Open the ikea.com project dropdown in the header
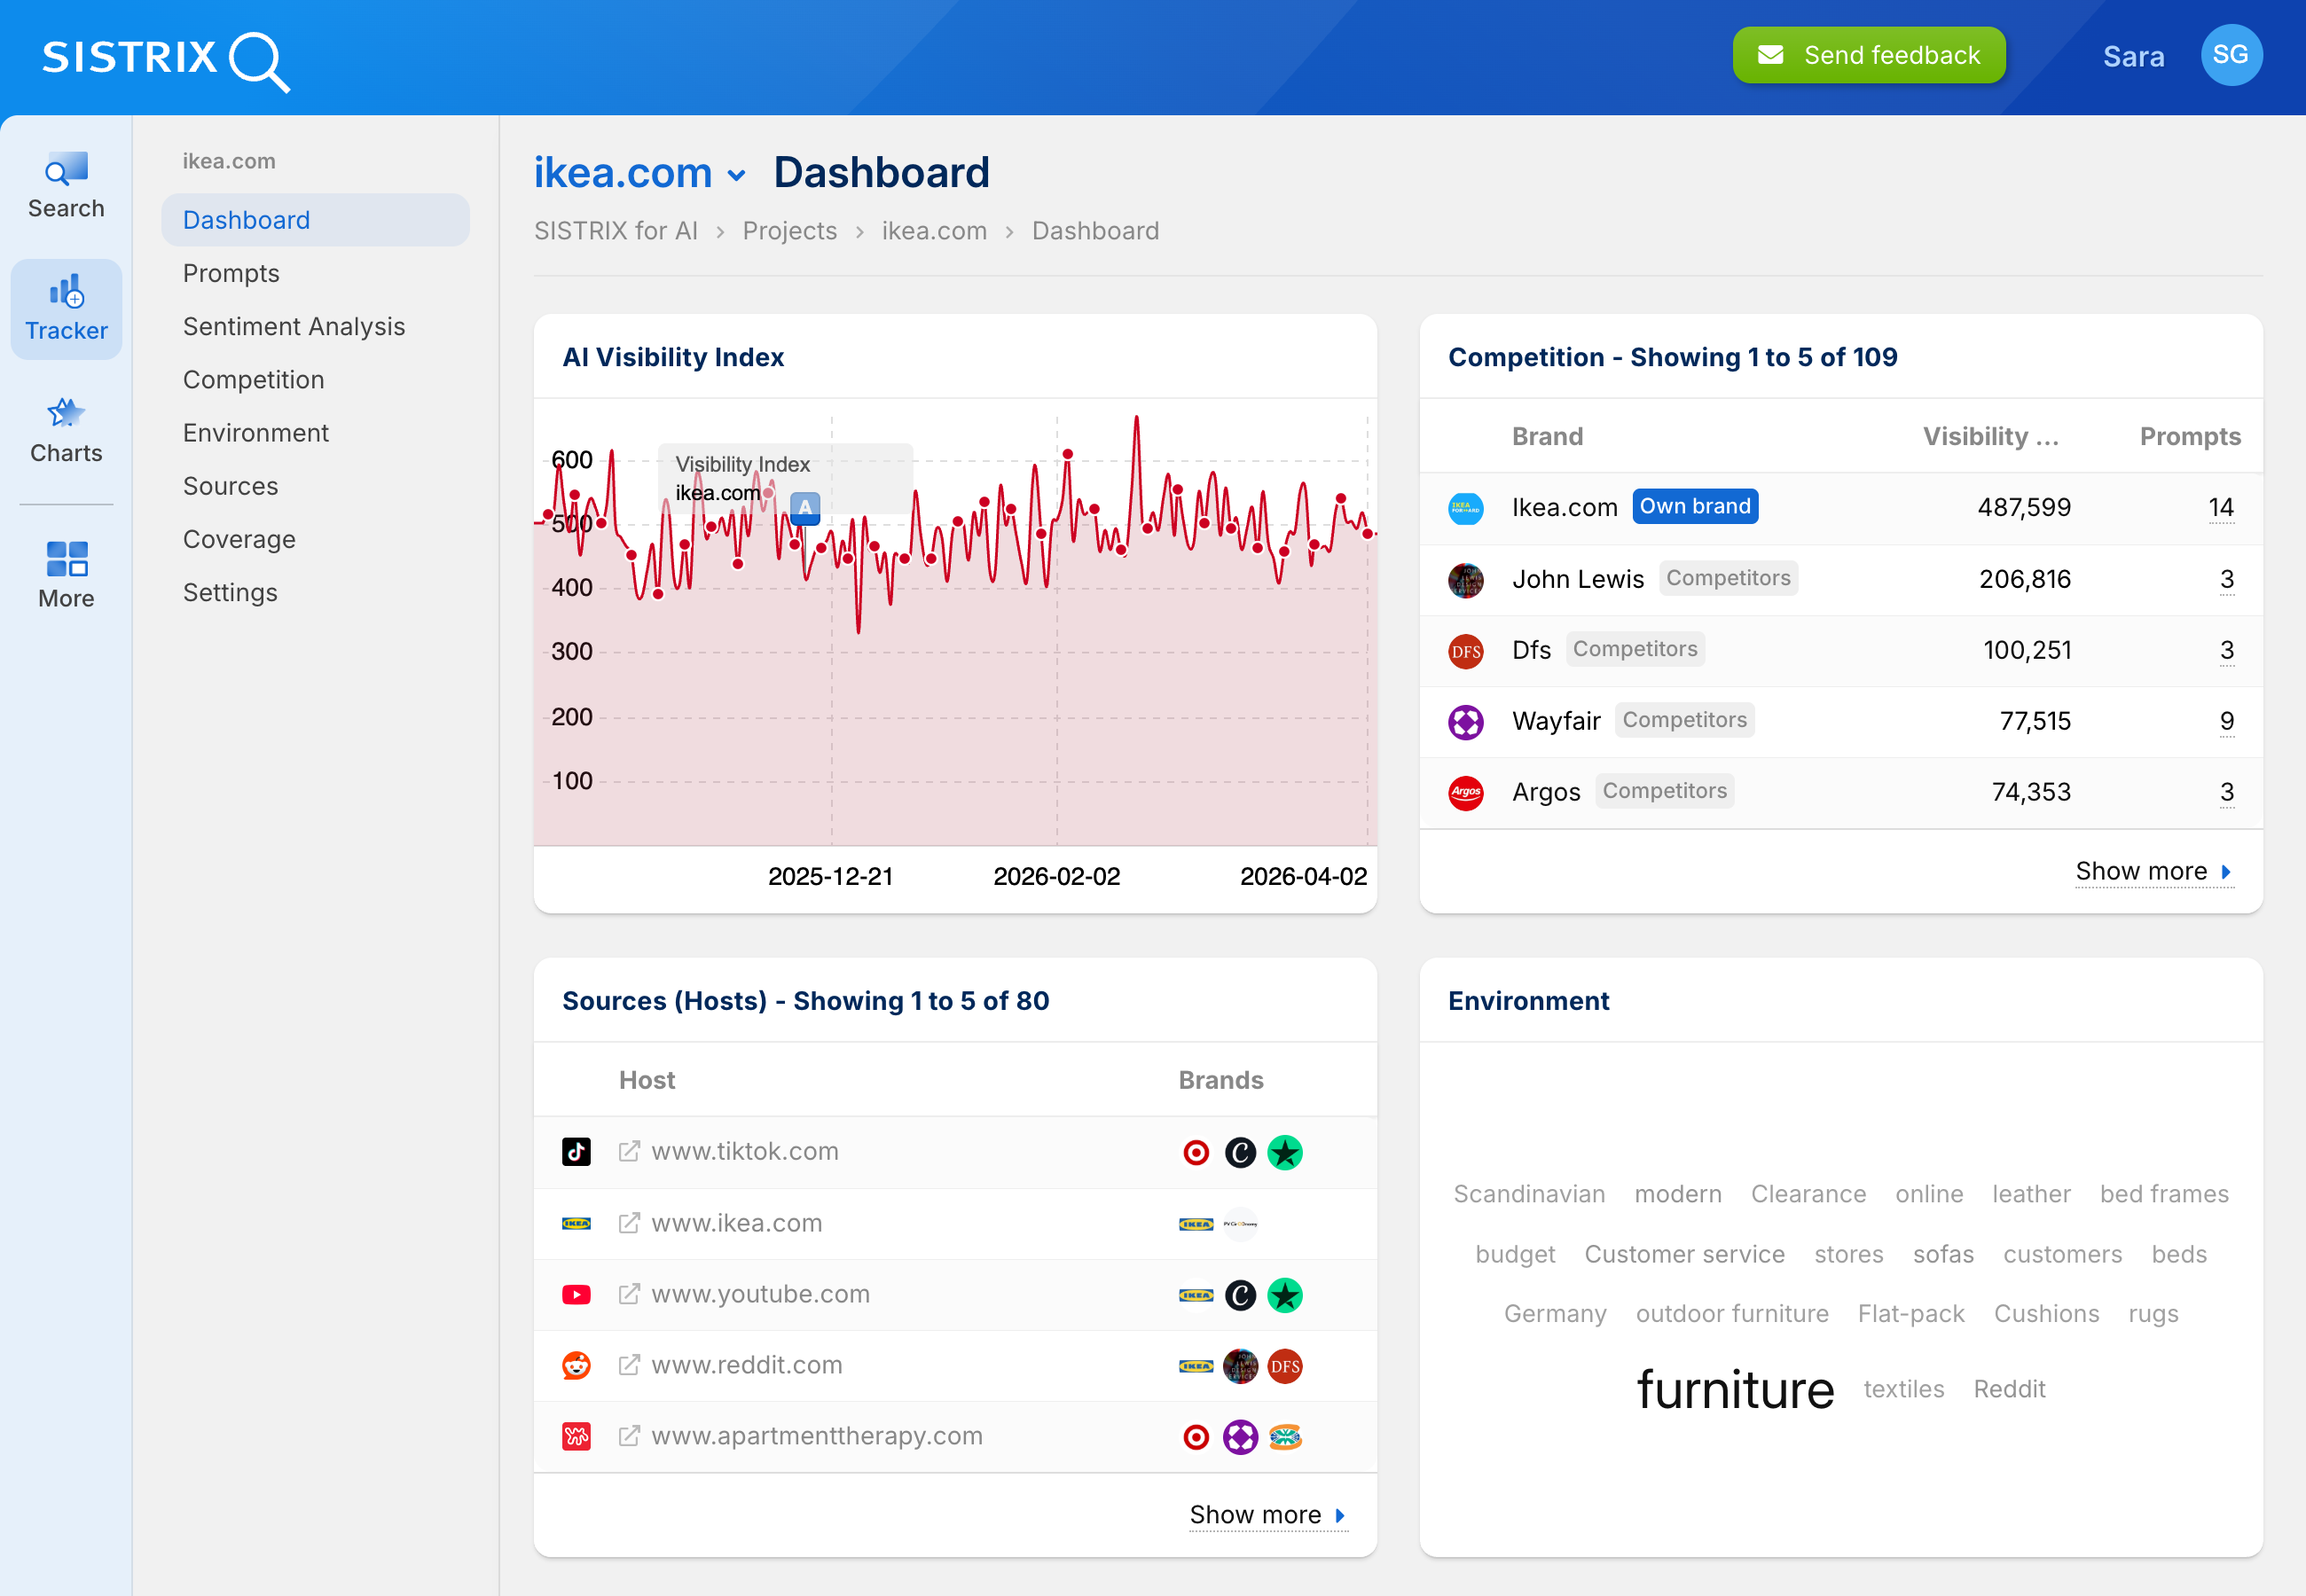 (737, 173)
